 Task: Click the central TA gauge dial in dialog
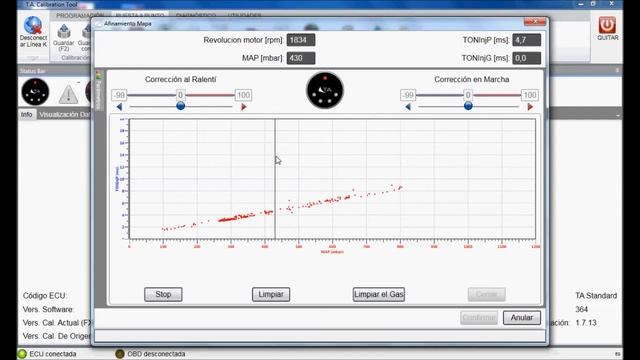[325, 91]
